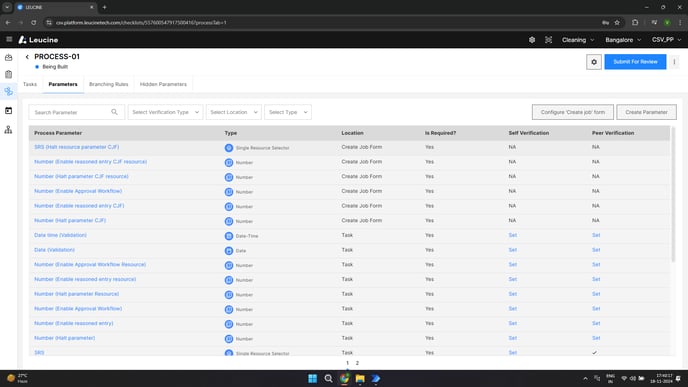Image resolution: width=688 pixels, height=387 pixels.
Task: Expand the Bangalore facility dropdown
Action: (623, 40)
